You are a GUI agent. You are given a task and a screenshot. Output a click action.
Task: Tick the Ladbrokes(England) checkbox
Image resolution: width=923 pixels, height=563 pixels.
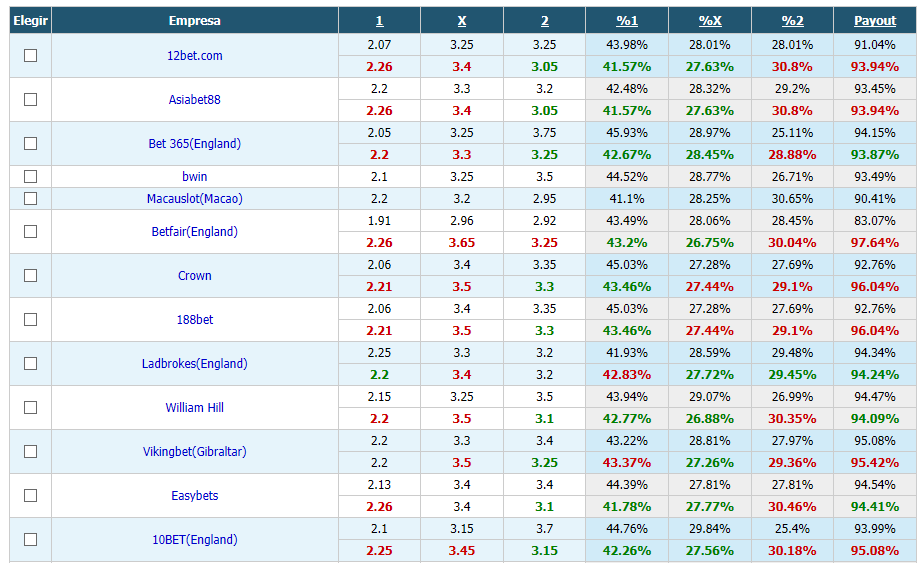point(30,363)
